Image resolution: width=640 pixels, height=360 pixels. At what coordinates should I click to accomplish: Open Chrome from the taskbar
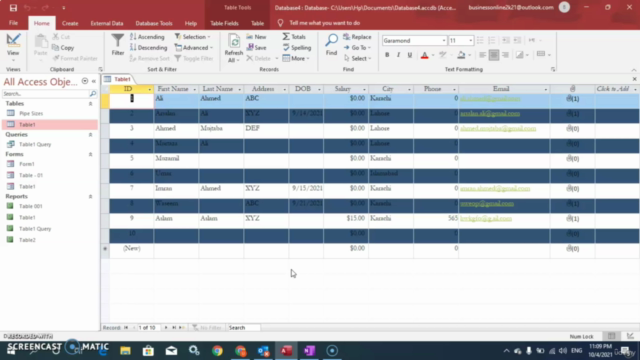(x=218, y=351)
